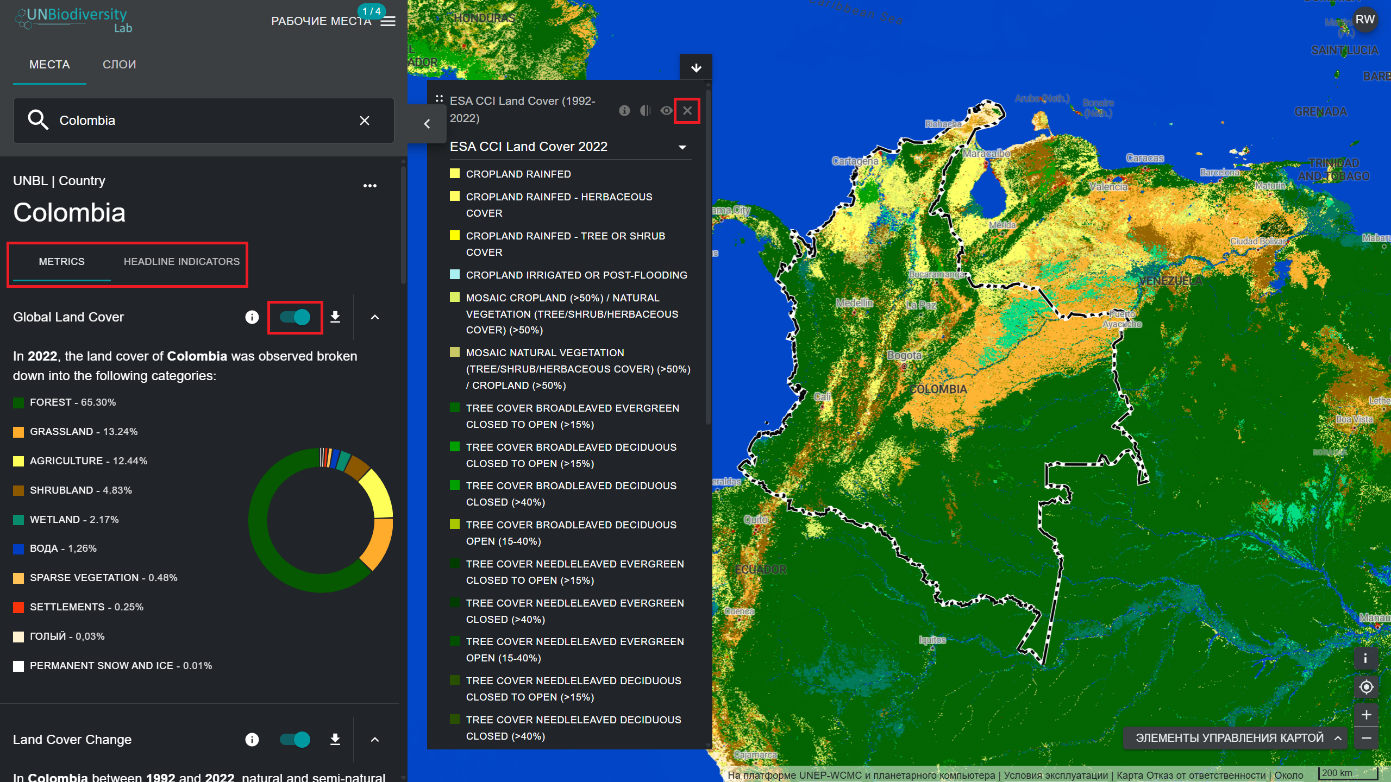
Task: Zoom in on the map
Action: point(1366,715)
